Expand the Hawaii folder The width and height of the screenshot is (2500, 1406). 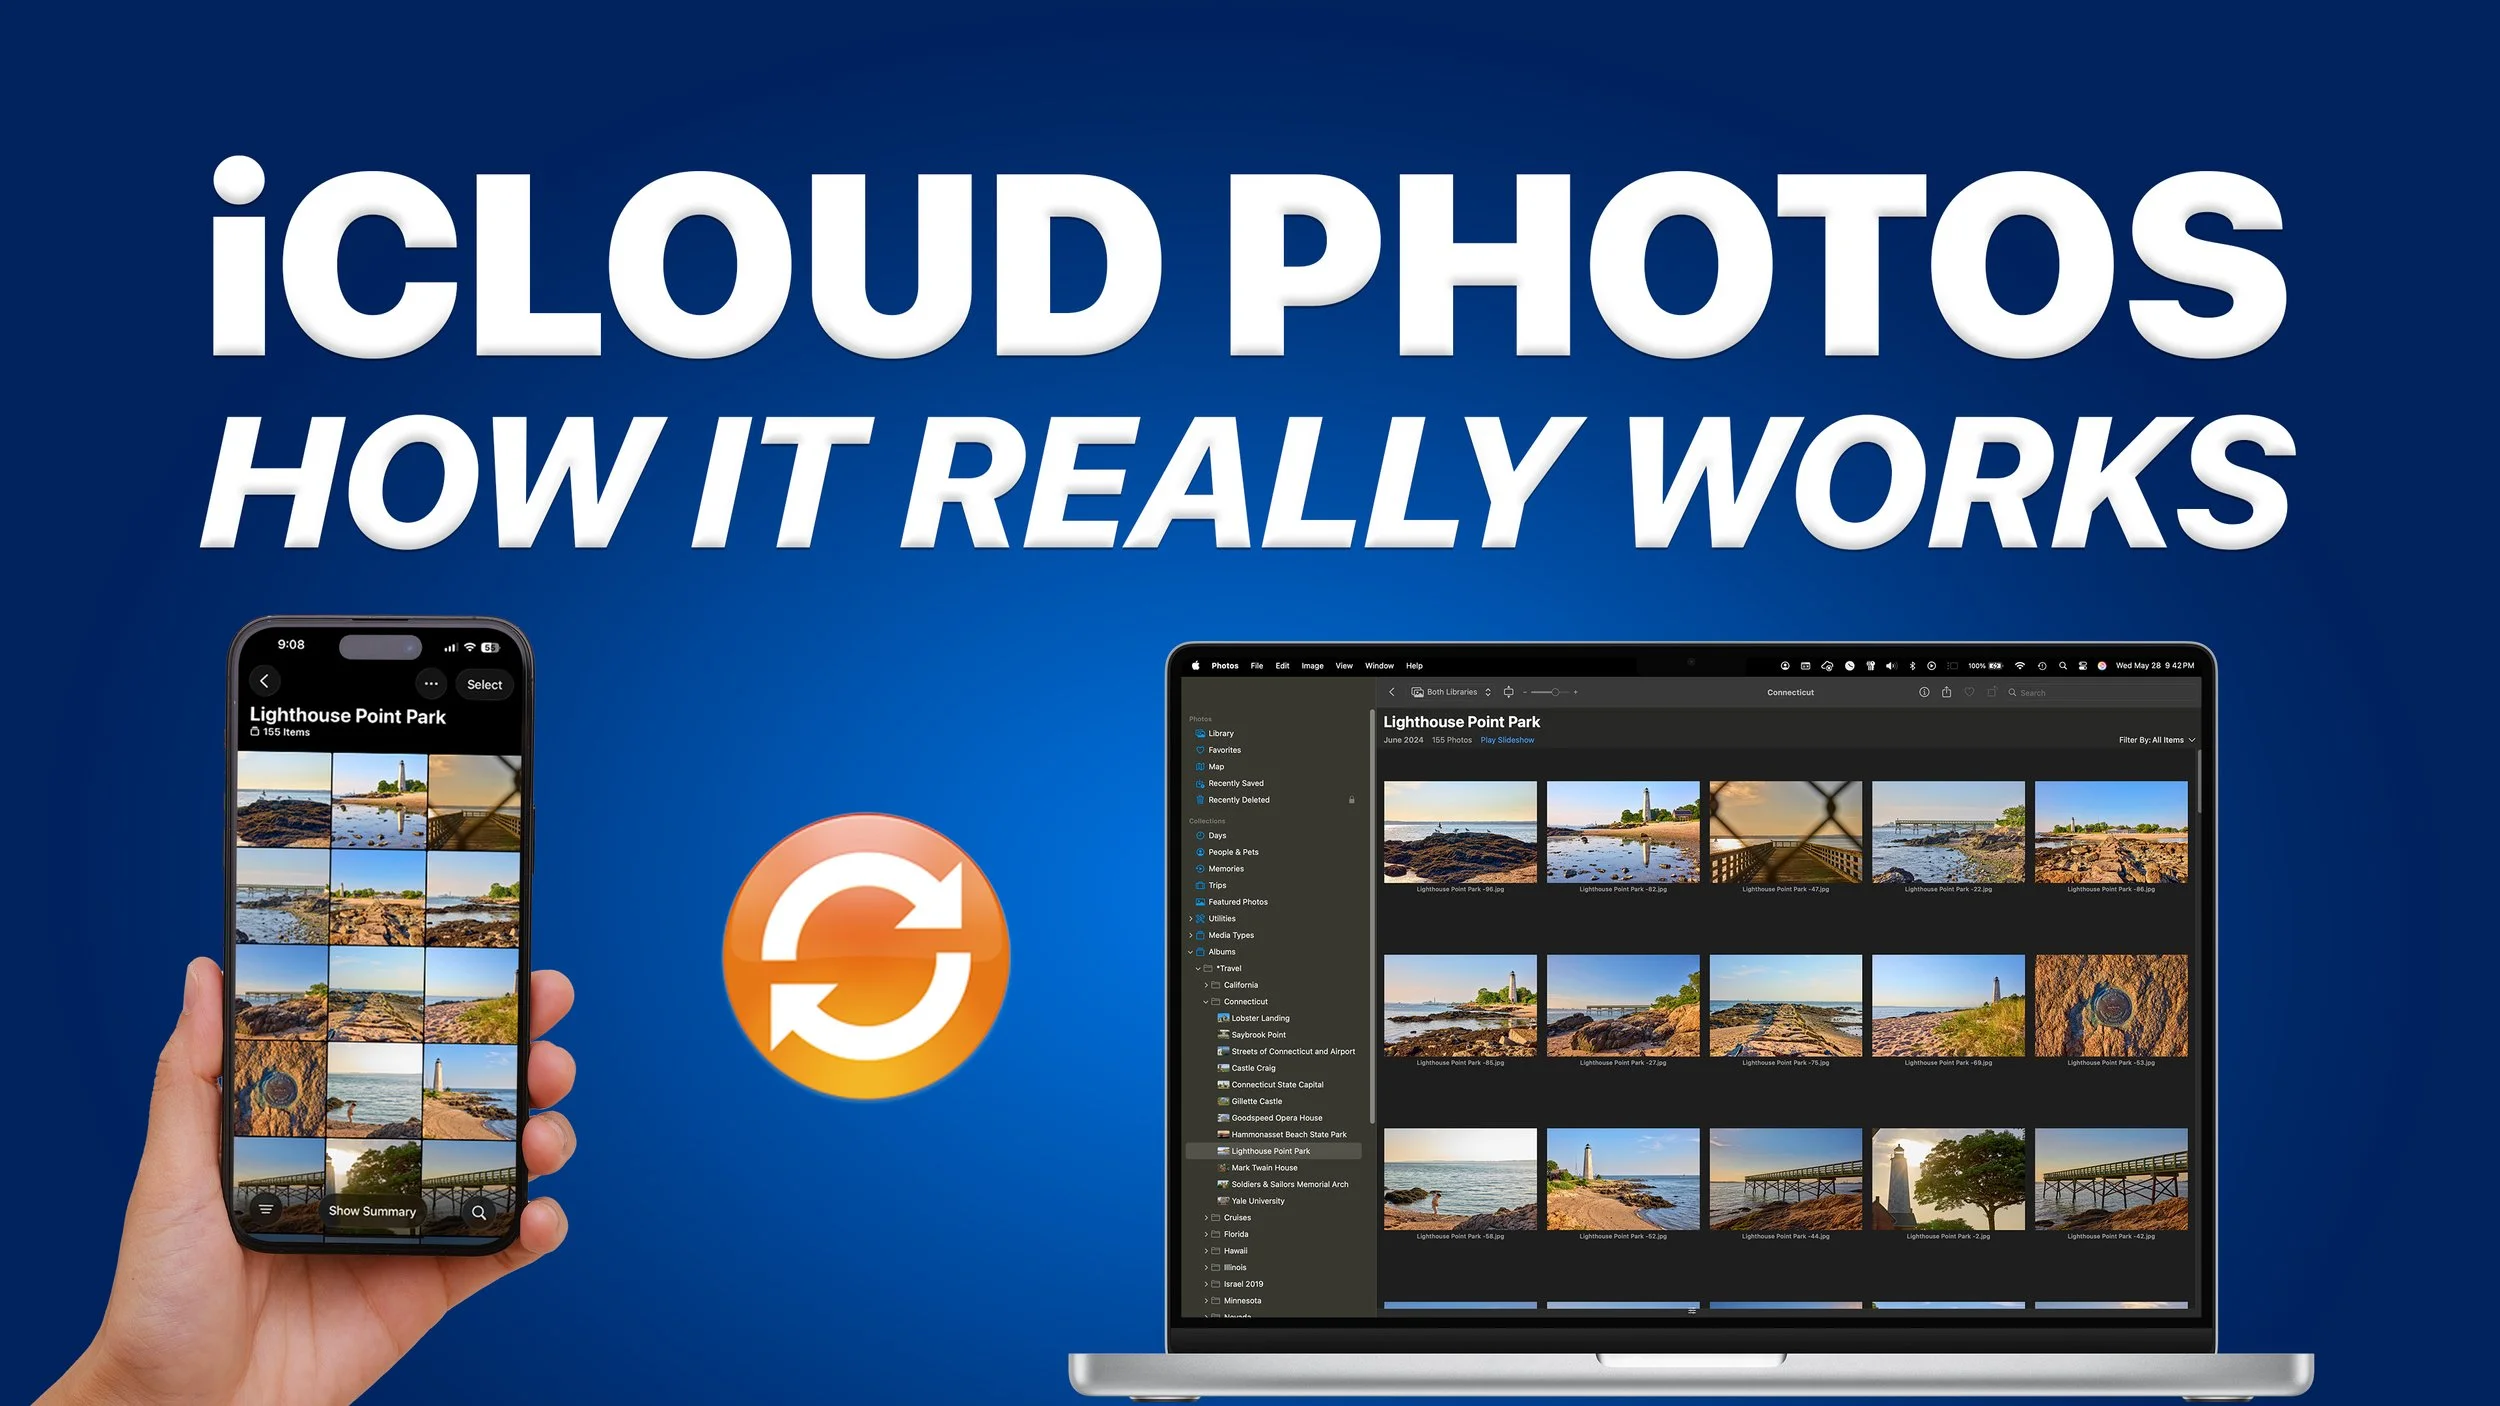(x=1206, y=1251)
